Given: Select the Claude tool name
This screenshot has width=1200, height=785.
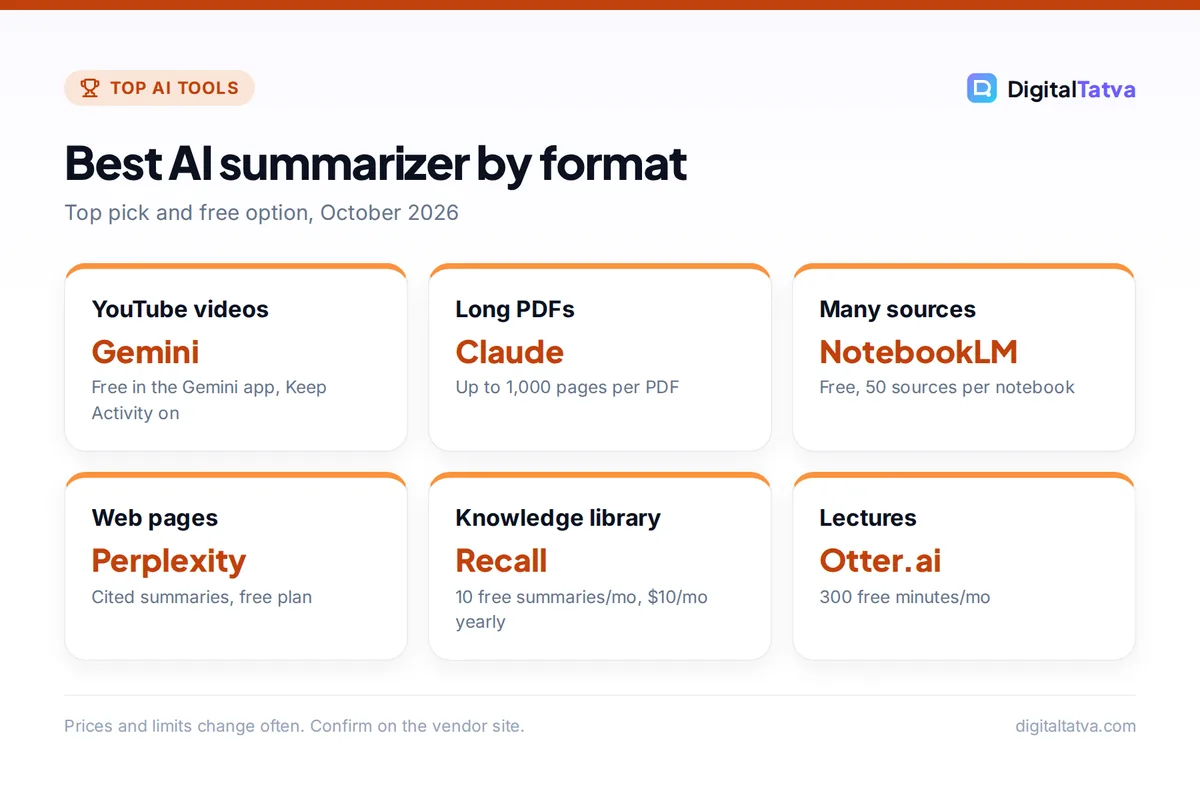Looking at the screenshot, I should pyautogui.click(x=509, y=352).
